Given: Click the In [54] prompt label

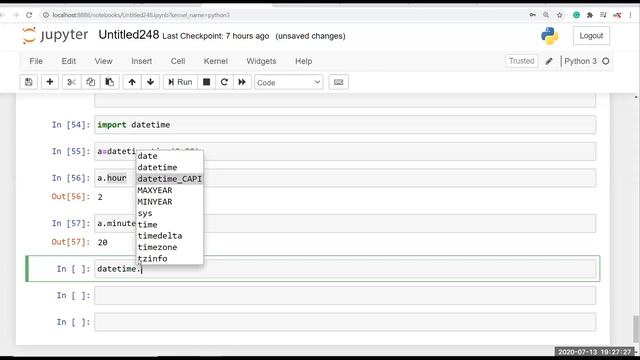Looking at the screenshot, I should [71, 125].
